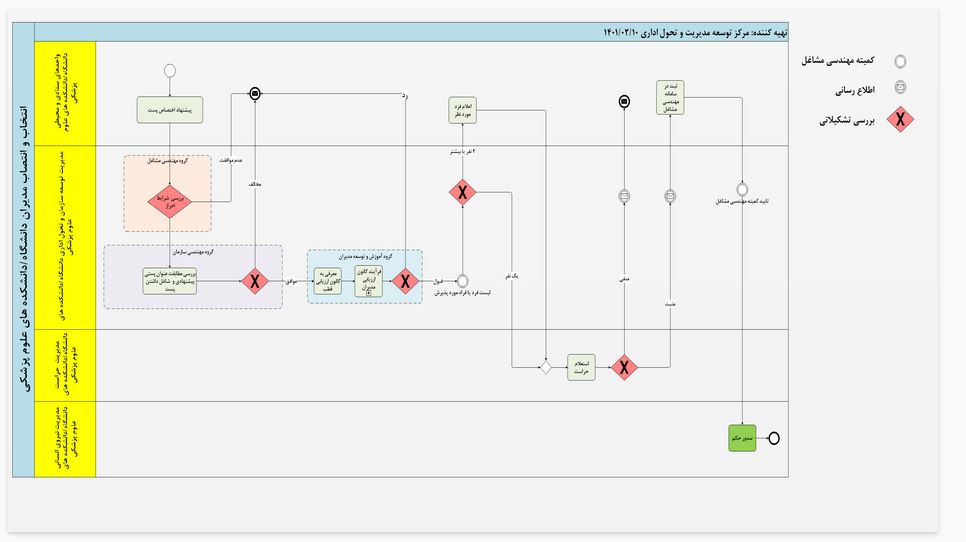
Task: Select the 'پیشنهاد اختصاص پست' task box
Action: pos(169,110)
